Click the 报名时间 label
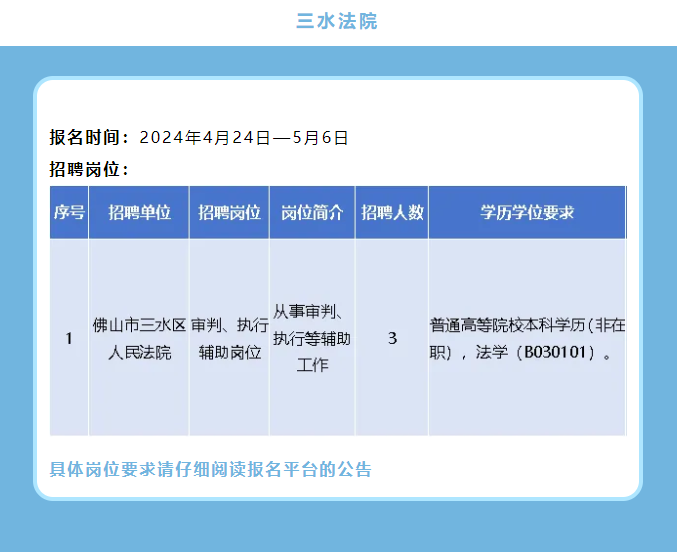This screenshot has height=553, width=677. pyautogui.click(x=89, y=138)
